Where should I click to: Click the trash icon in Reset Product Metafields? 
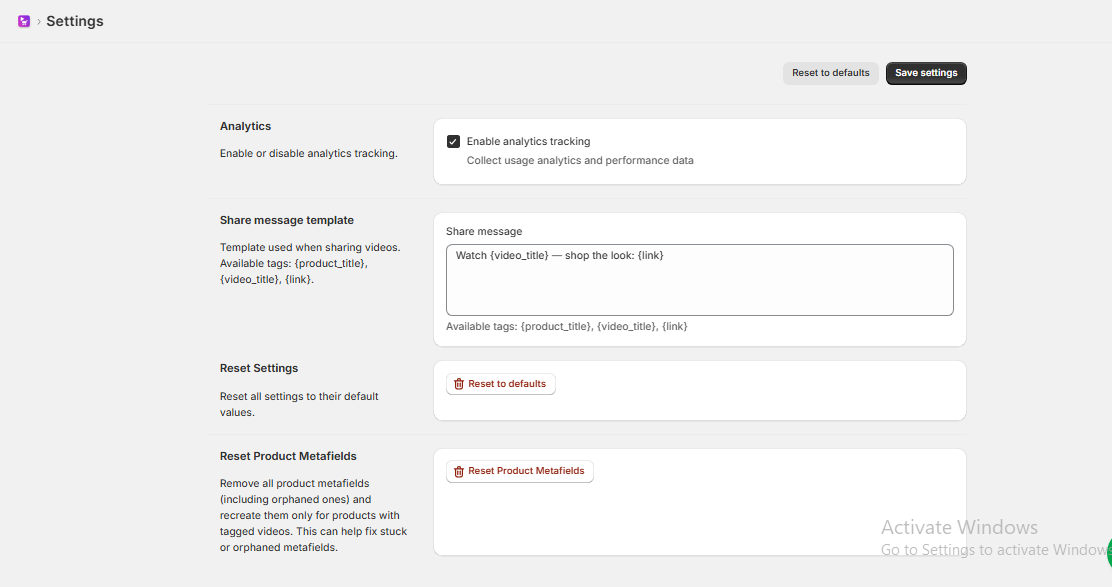tap(459, 471)
